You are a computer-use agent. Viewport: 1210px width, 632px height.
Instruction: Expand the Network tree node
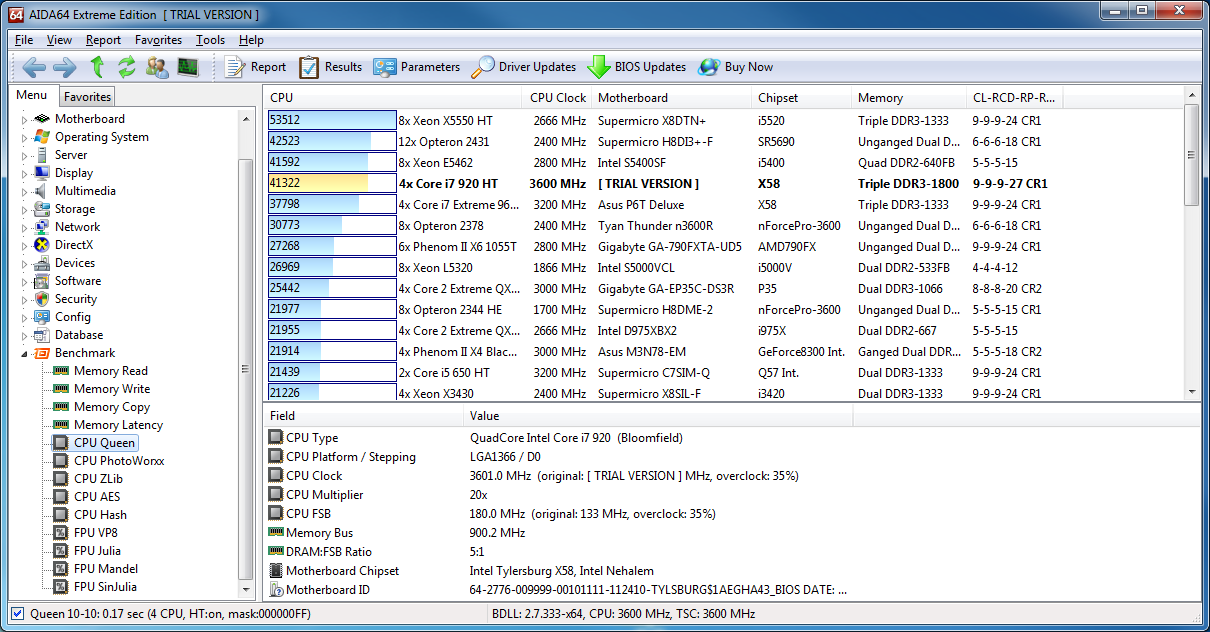coord(25,227)
